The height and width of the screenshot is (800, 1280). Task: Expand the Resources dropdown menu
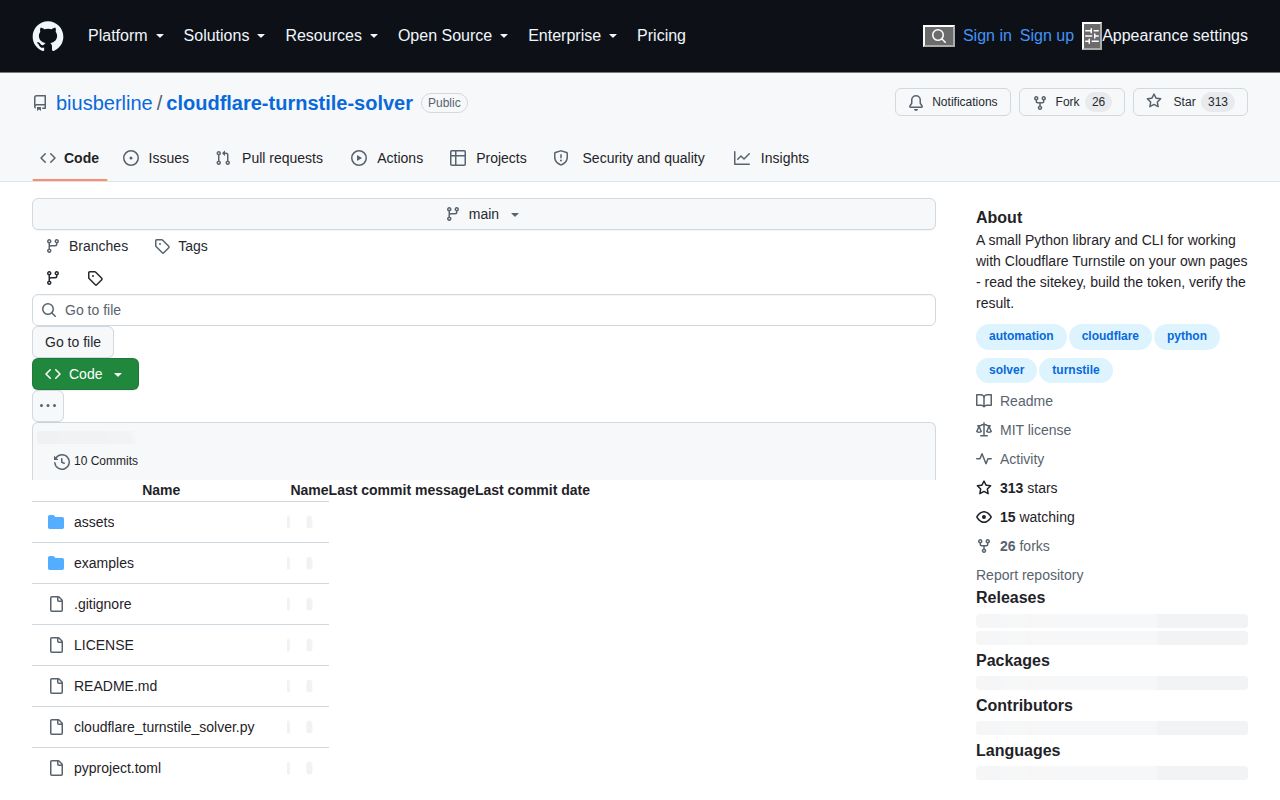tap(332, 35)
